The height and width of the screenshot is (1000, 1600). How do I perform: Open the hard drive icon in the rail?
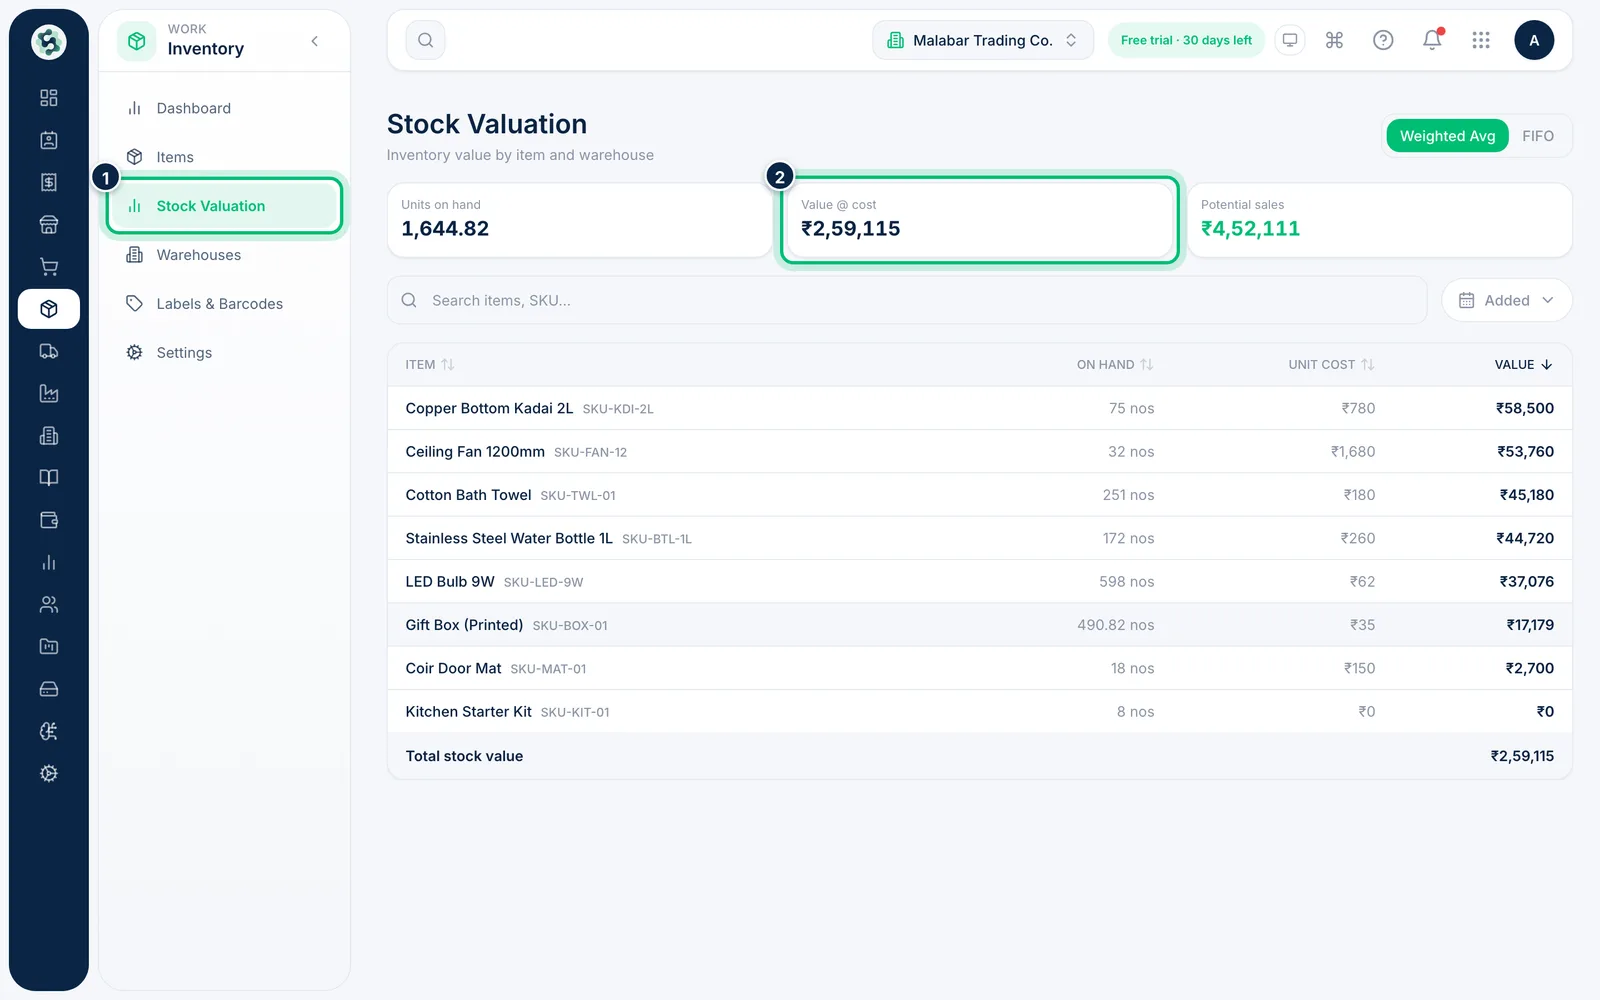(x=48, y=689)
